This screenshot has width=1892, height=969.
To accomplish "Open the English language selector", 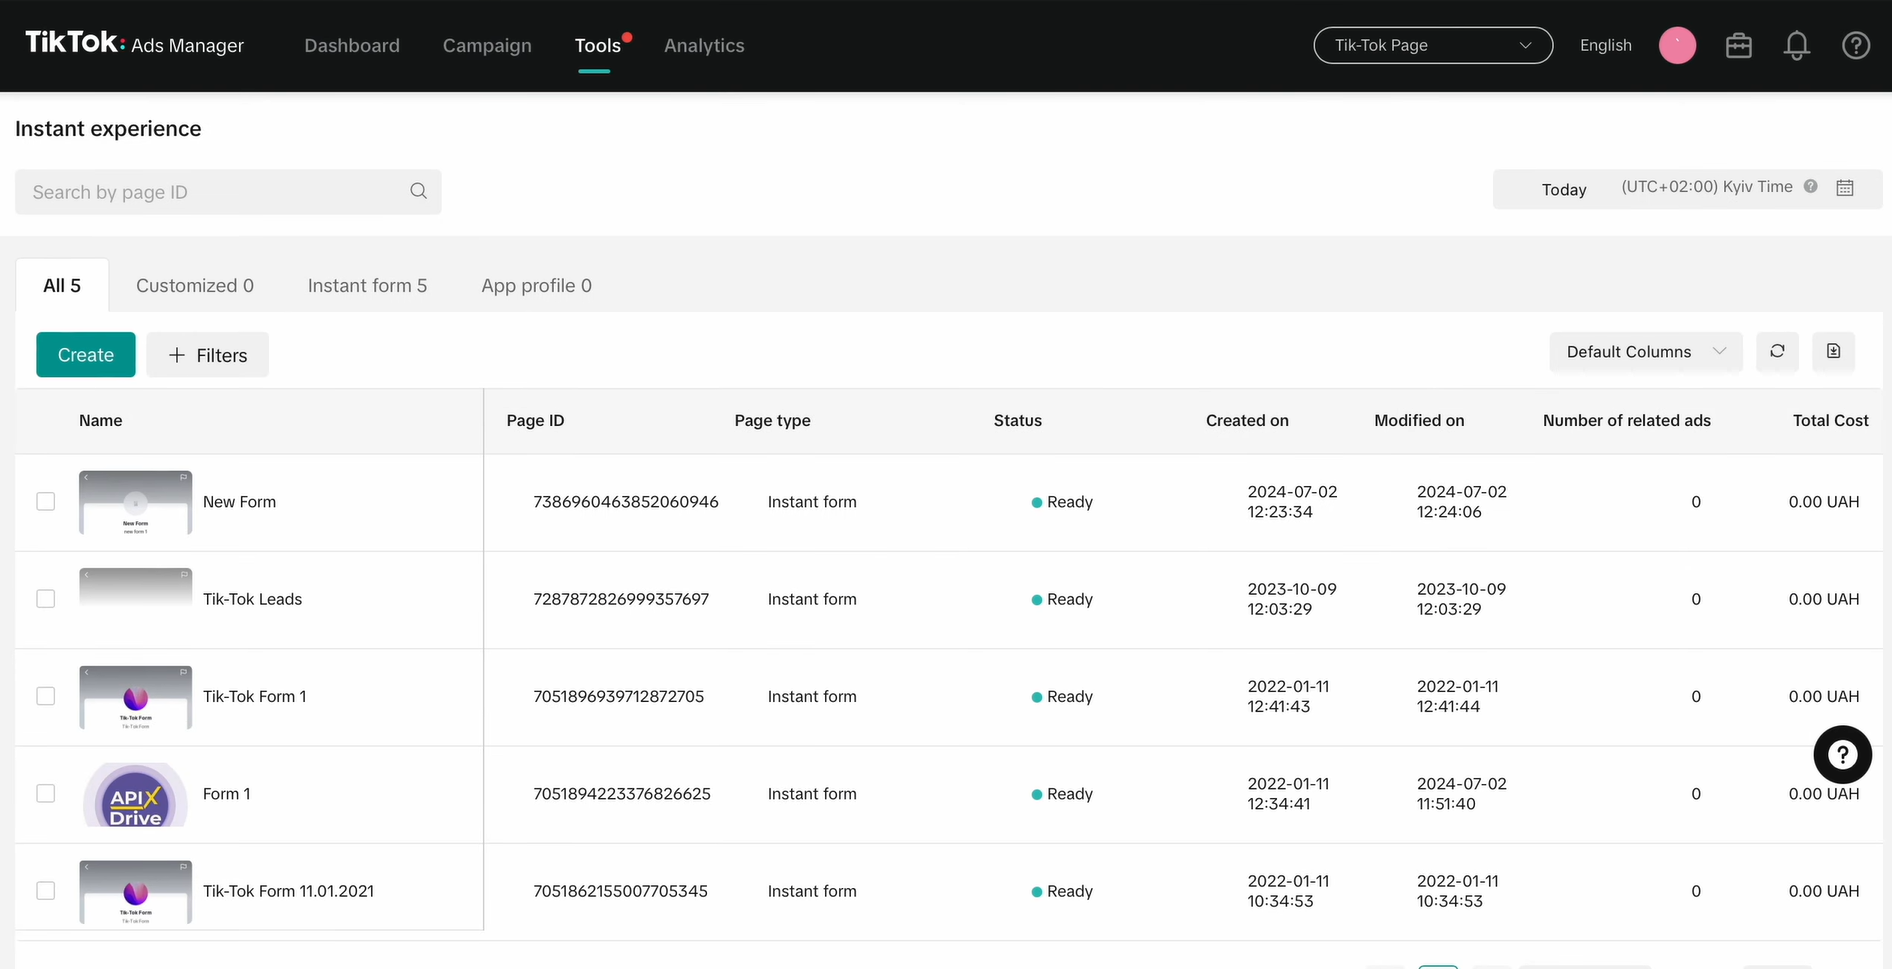I will point(1605,45).
